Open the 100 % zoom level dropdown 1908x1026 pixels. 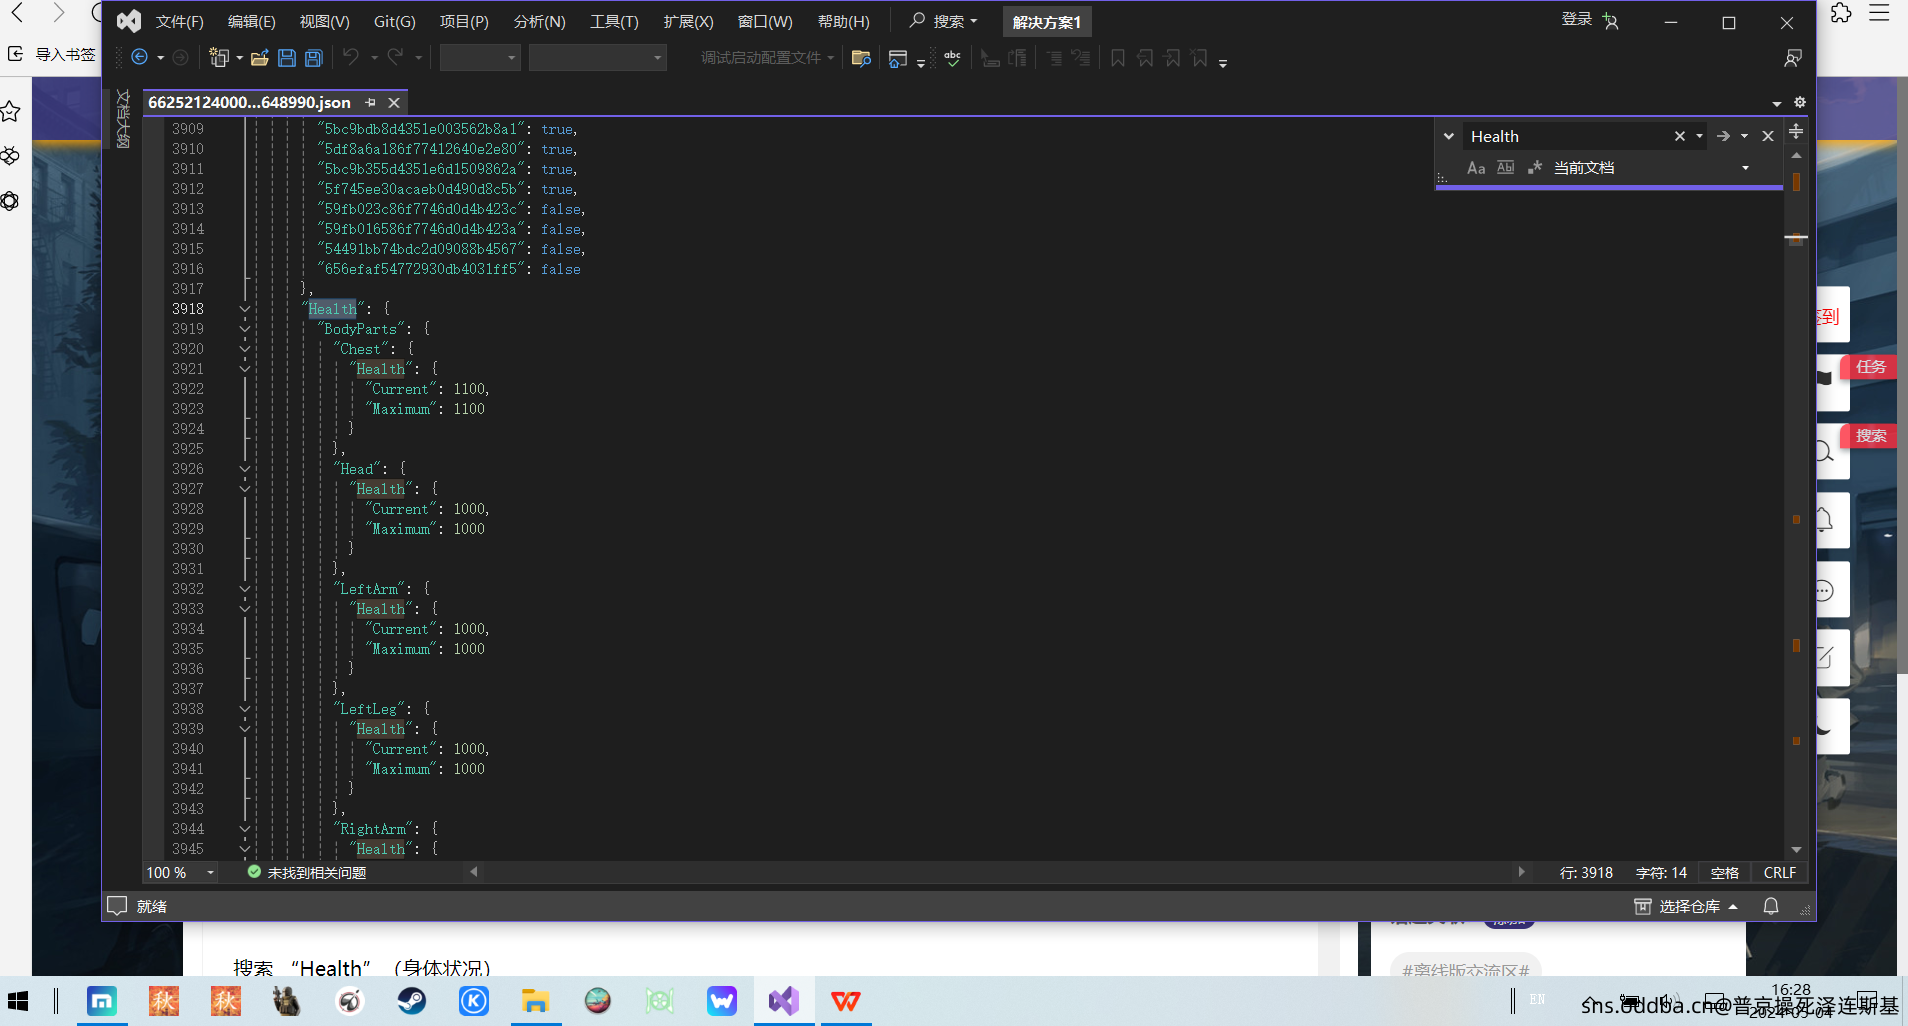210,873
